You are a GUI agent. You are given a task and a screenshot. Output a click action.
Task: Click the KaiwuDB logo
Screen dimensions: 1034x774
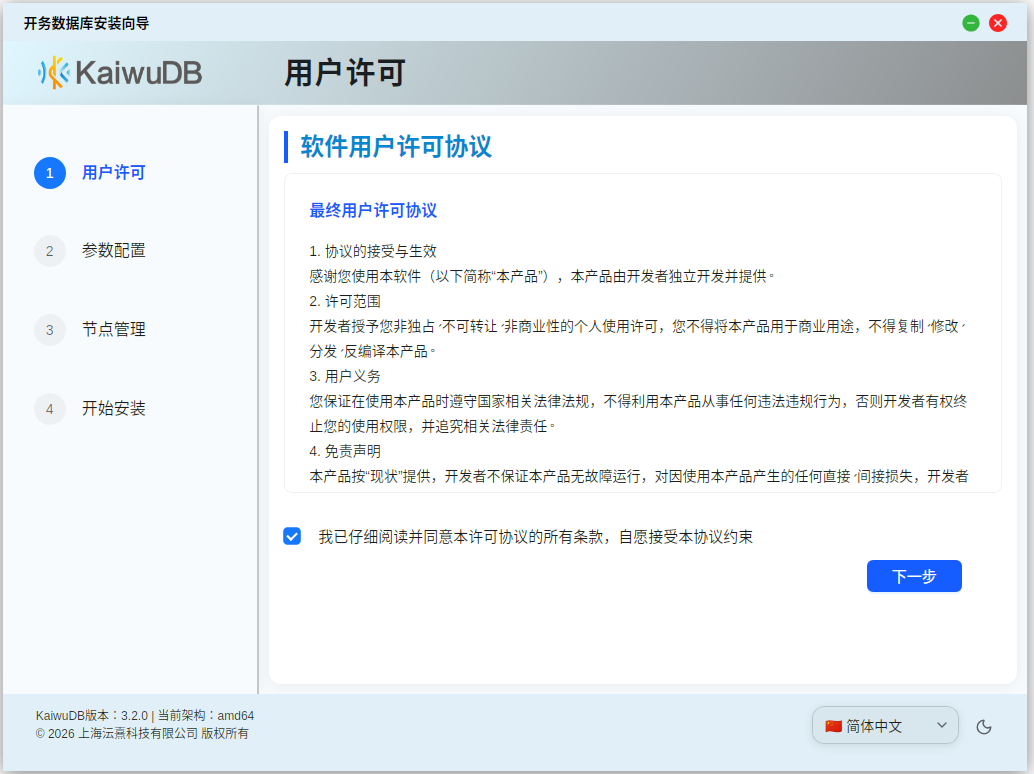120,73
